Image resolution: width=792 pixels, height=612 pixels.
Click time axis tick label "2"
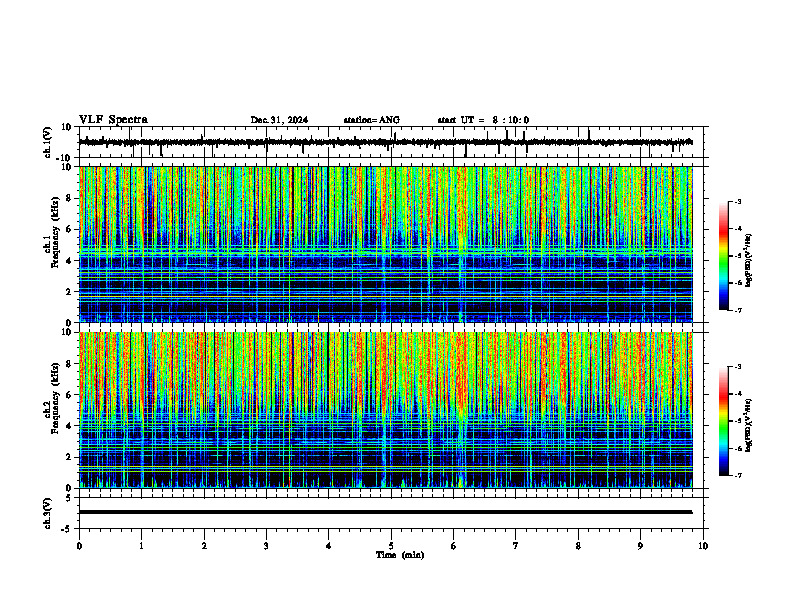[204, 546]
